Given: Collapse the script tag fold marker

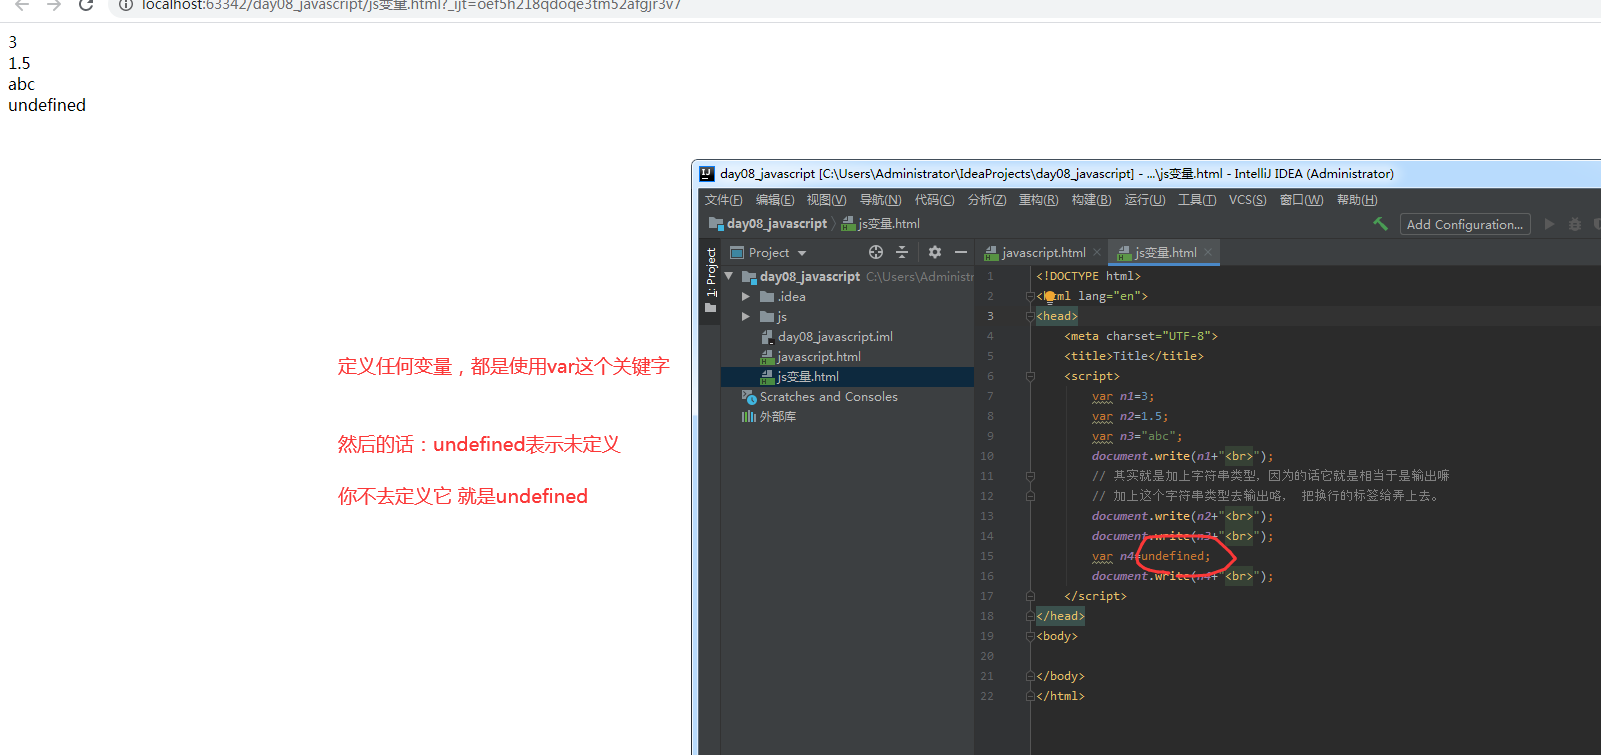Looking at the screenshot, I should (1030, 376).
